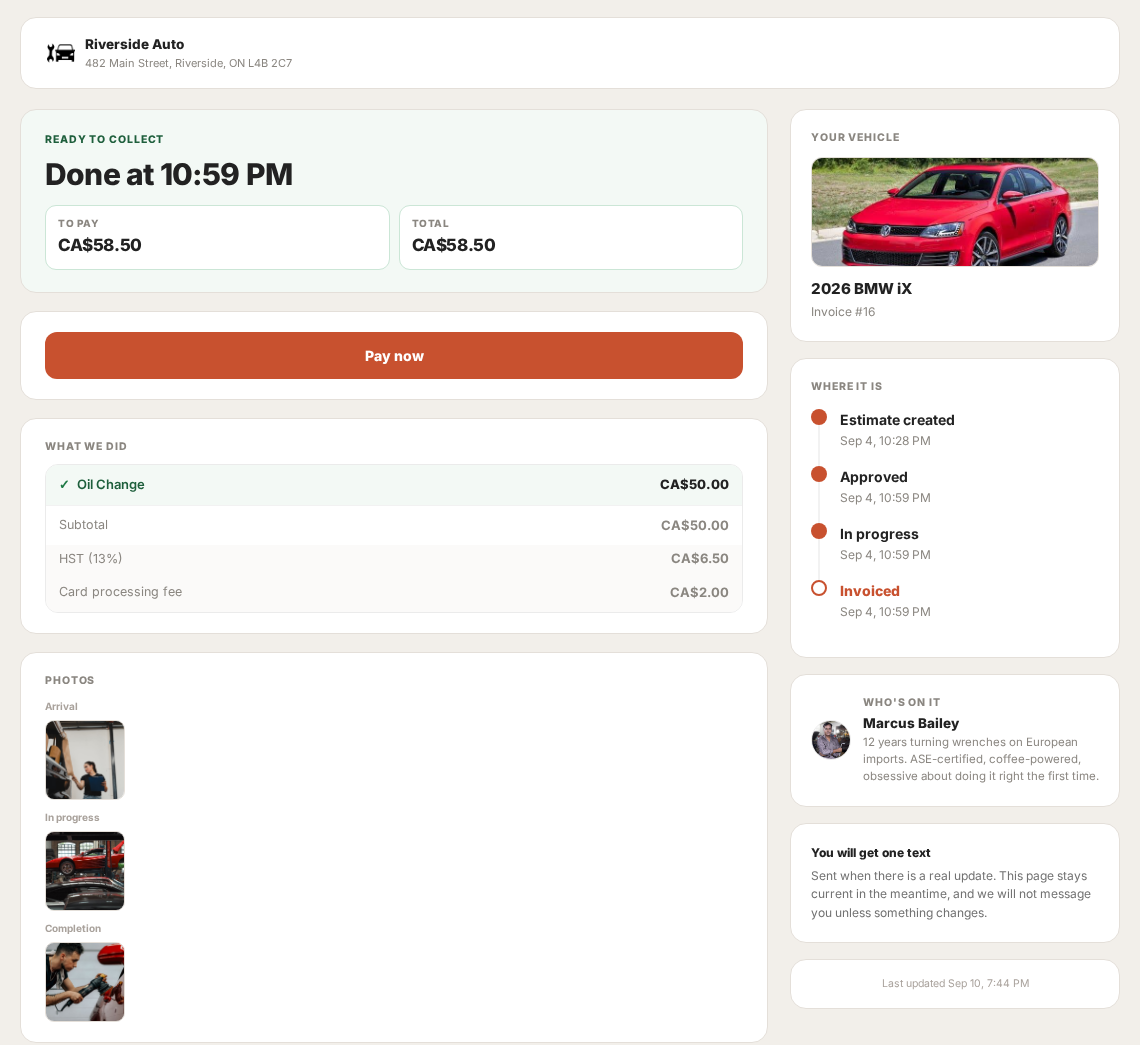
Task: Click the fee amount CA$2.00
Action: tap(699, 593)
